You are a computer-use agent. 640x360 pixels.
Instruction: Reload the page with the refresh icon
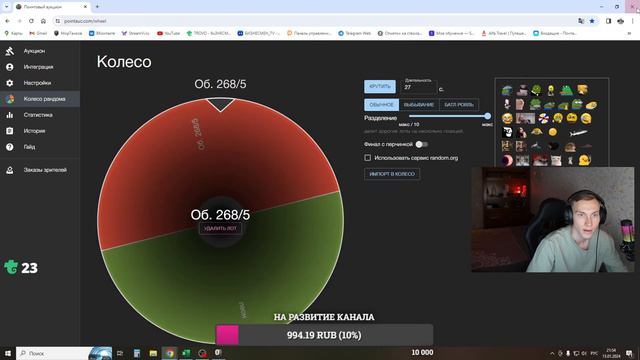click(x=31, y=21)
